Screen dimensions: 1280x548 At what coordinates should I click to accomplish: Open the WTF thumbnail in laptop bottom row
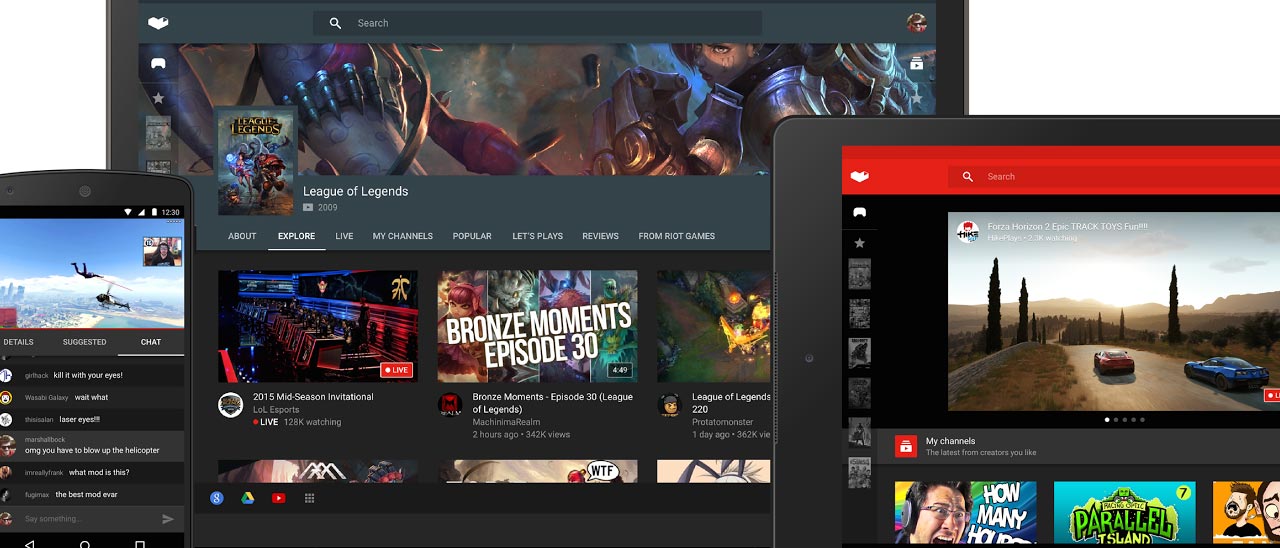click(x=537, y=471)
